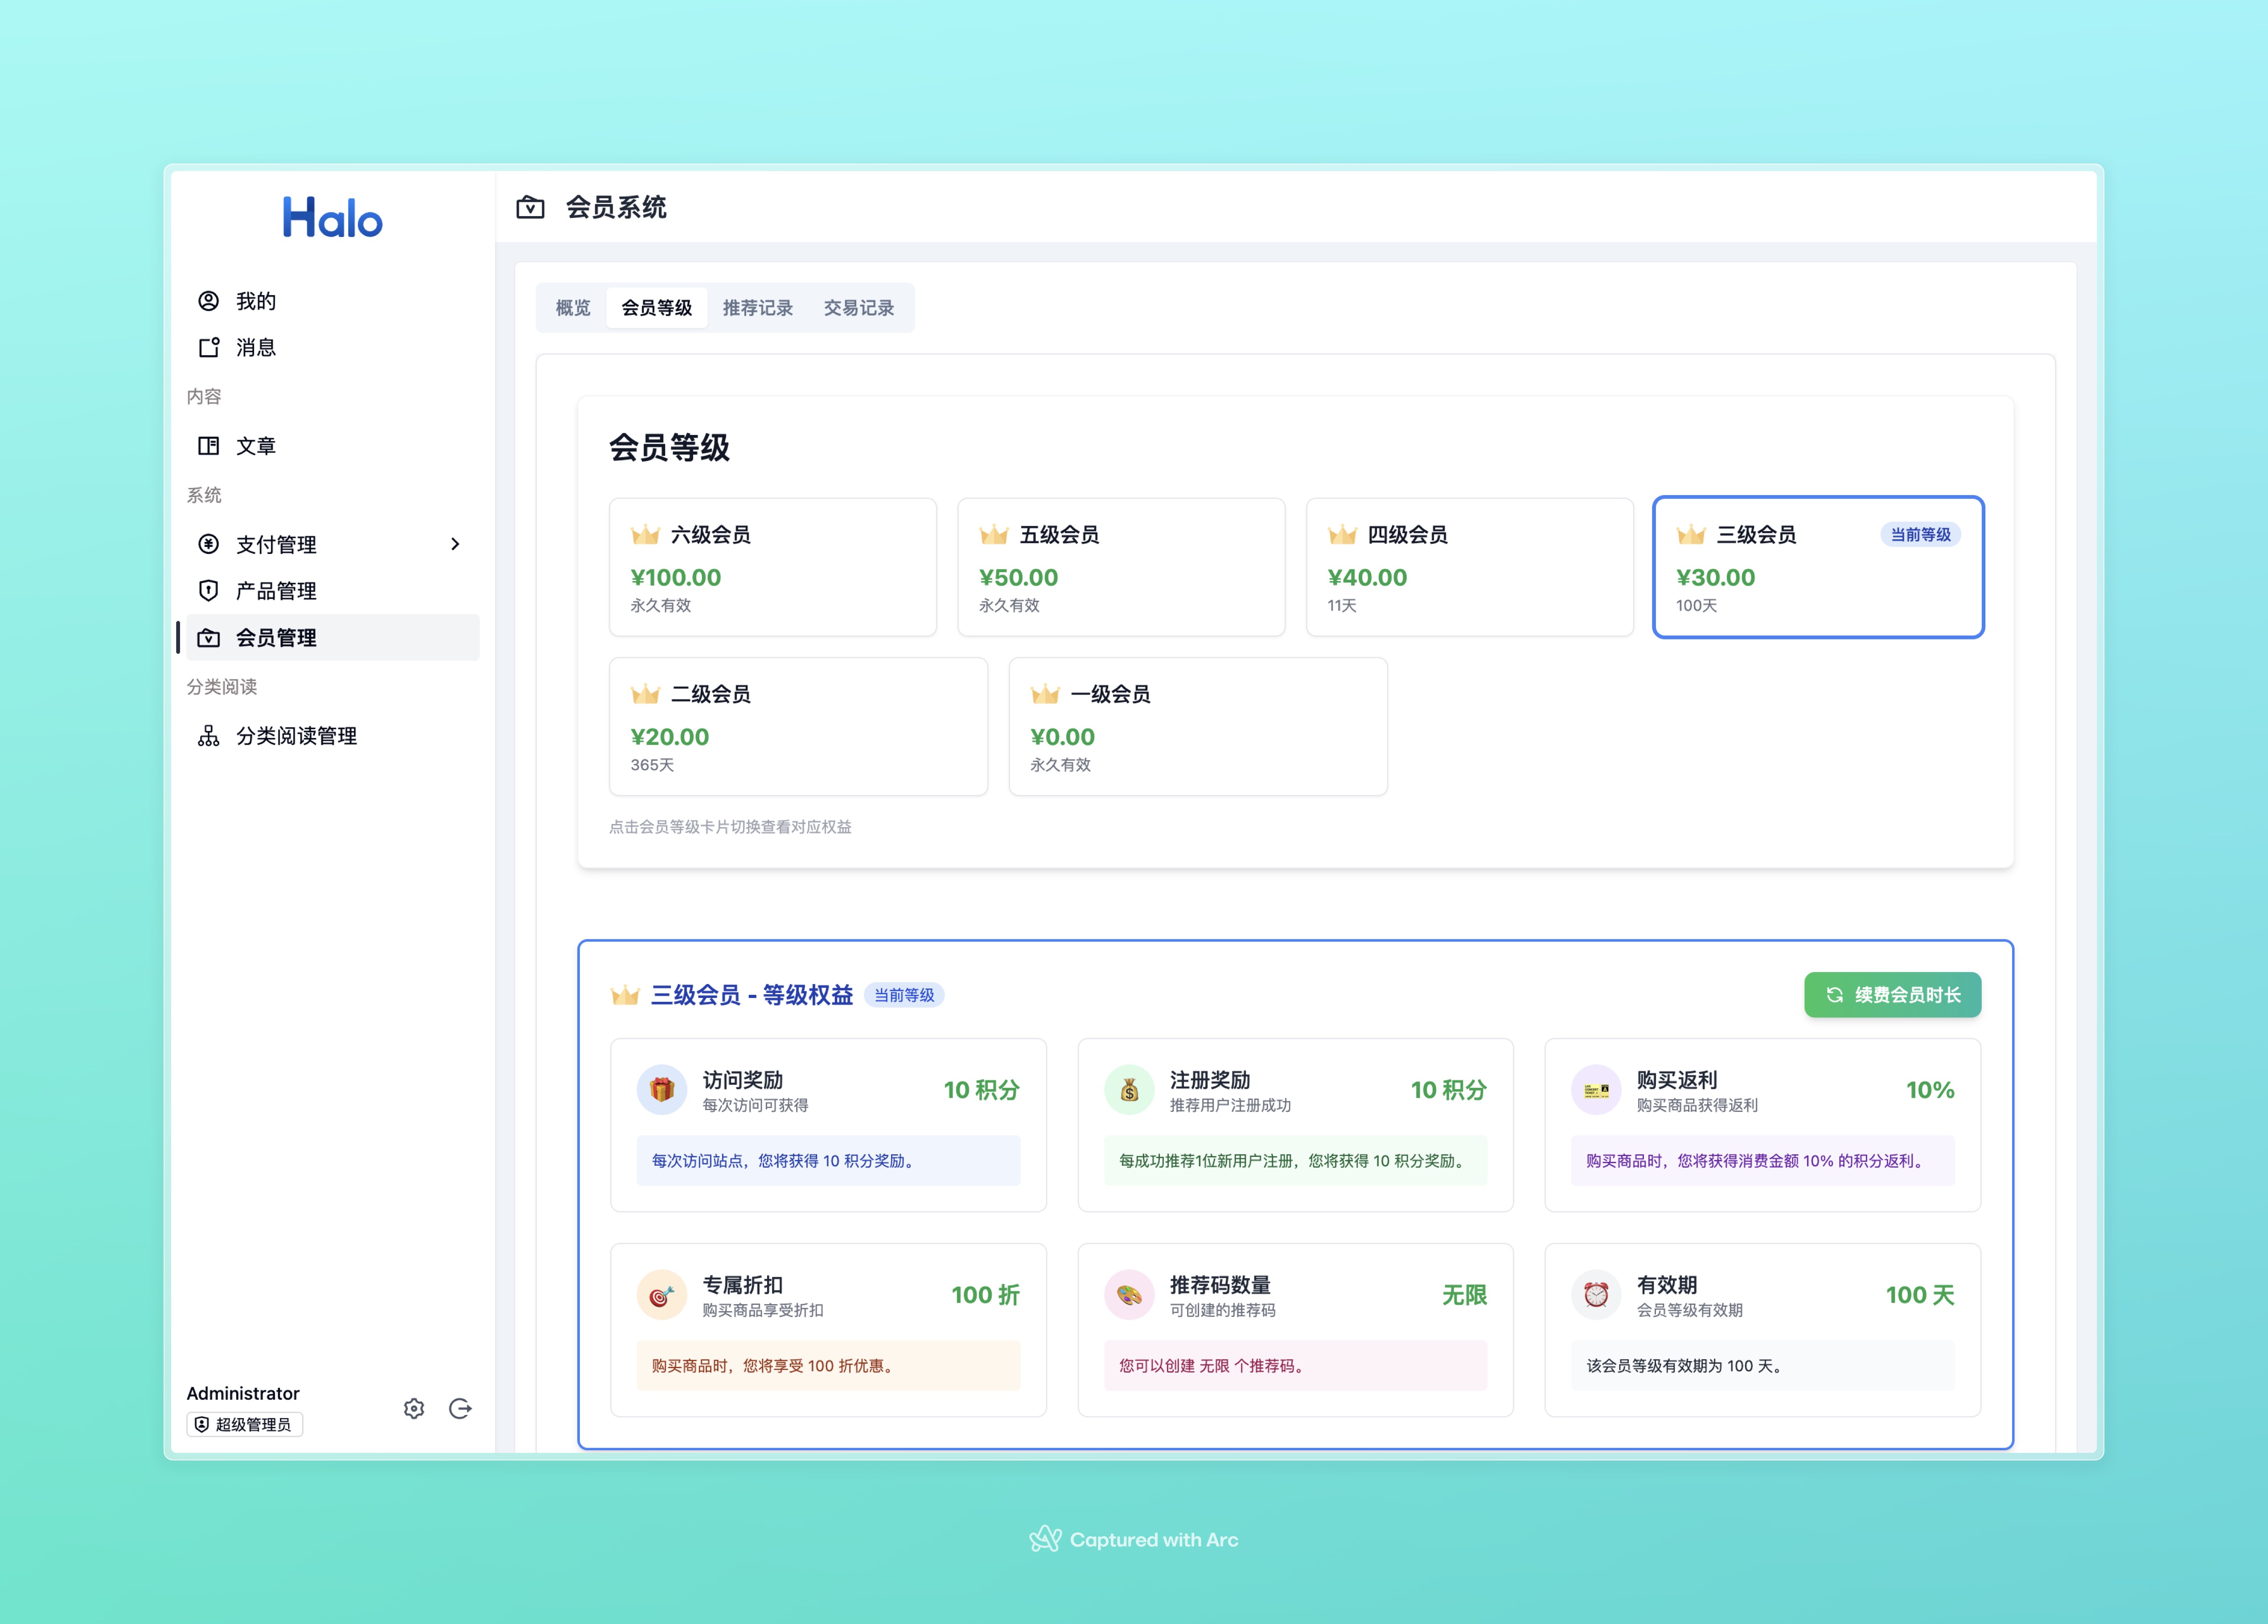Switch to the 概览 tab
2268x1624 pixels.
click(573, 308)
